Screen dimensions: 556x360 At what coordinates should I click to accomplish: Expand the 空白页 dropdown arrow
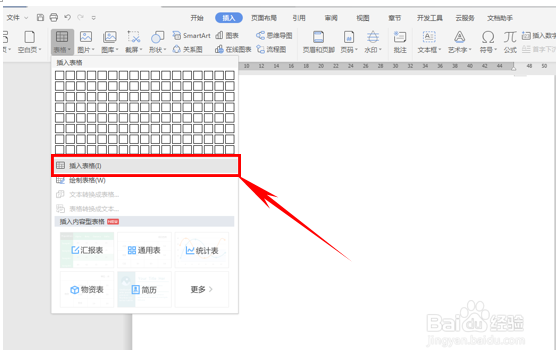point(40,50)
